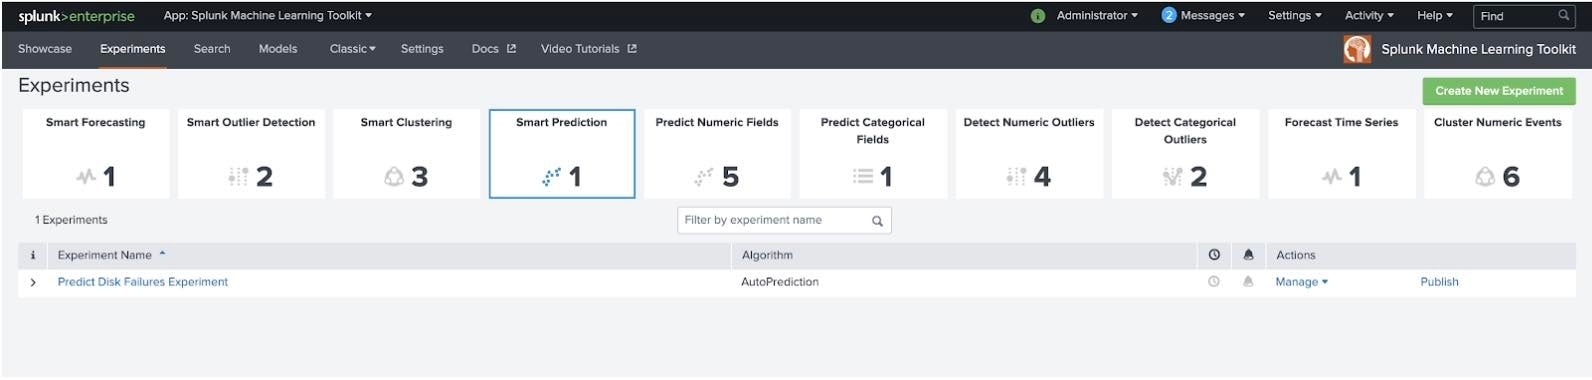Expand the Predict Disk Failures Experiment row
This screenshot has height=380, width=1592.
pos(33,283)
